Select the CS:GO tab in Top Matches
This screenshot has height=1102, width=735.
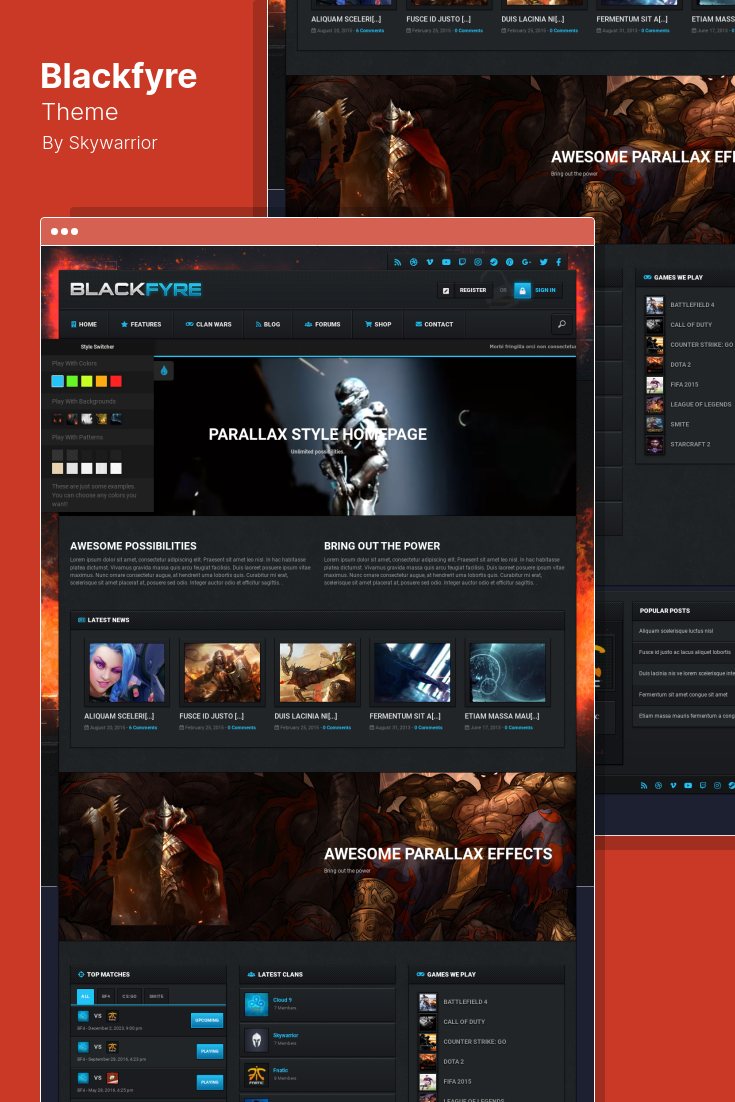point(129,996)
